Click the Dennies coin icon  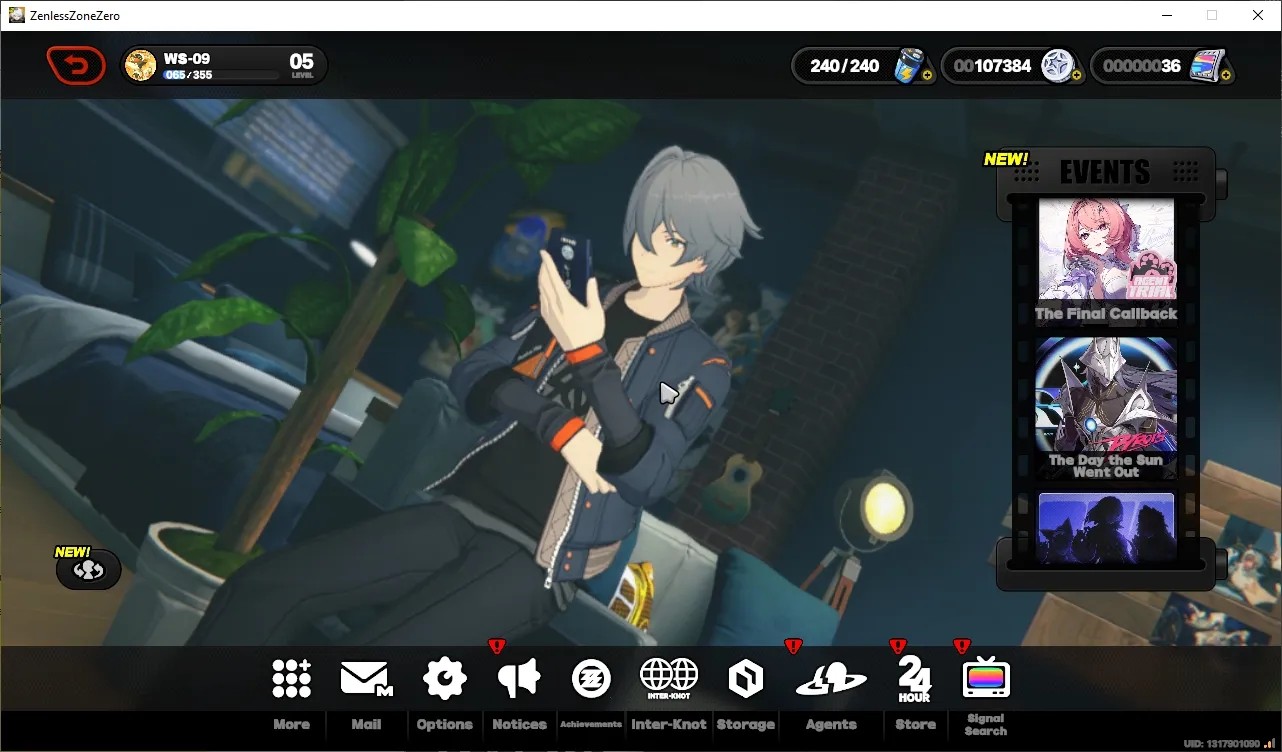tap(1056, 65)
